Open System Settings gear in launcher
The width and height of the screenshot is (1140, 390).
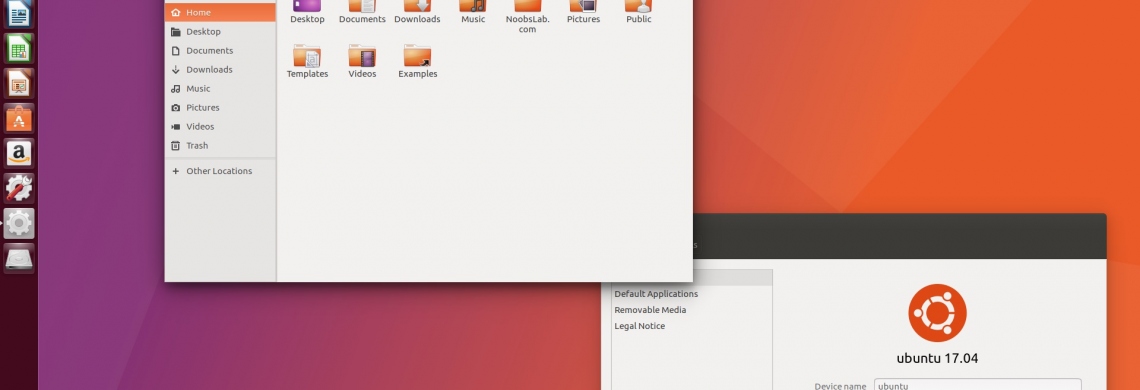(19, 223)
